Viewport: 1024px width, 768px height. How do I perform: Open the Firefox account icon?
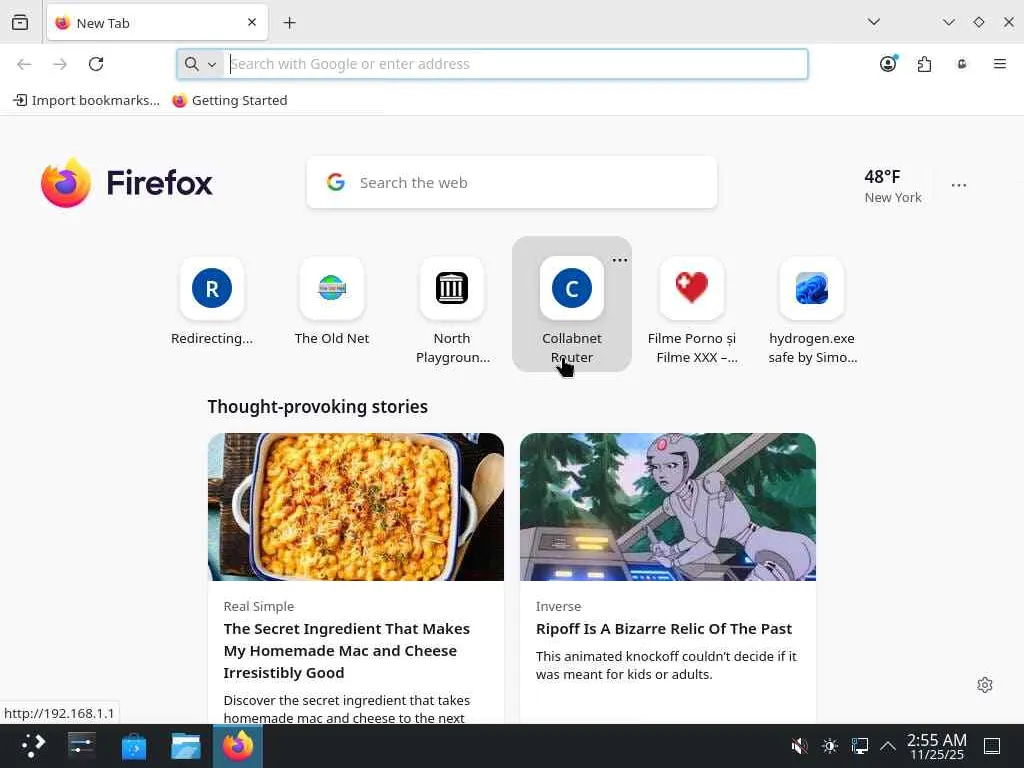pyautogui.click(x=888, y=64)
